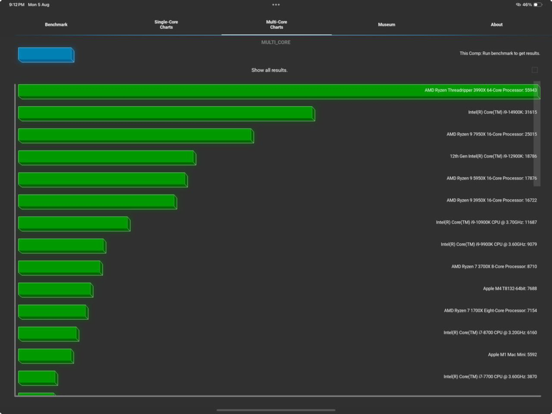Tap the three-dot multitasking menu at top
The width and height of the screenshot is (552, 414).
pos(276,5)
